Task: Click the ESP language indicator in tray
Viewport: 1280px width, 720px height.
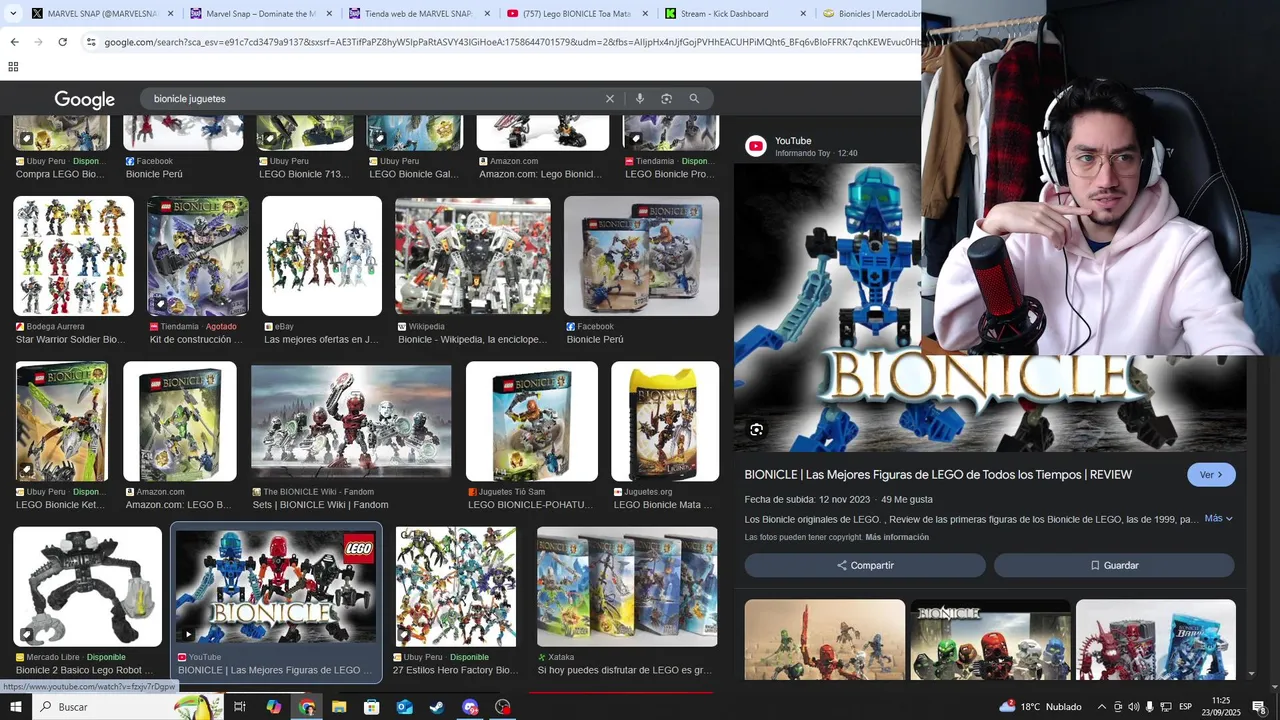Action: pyautogui.click(x=1185, y=707)
